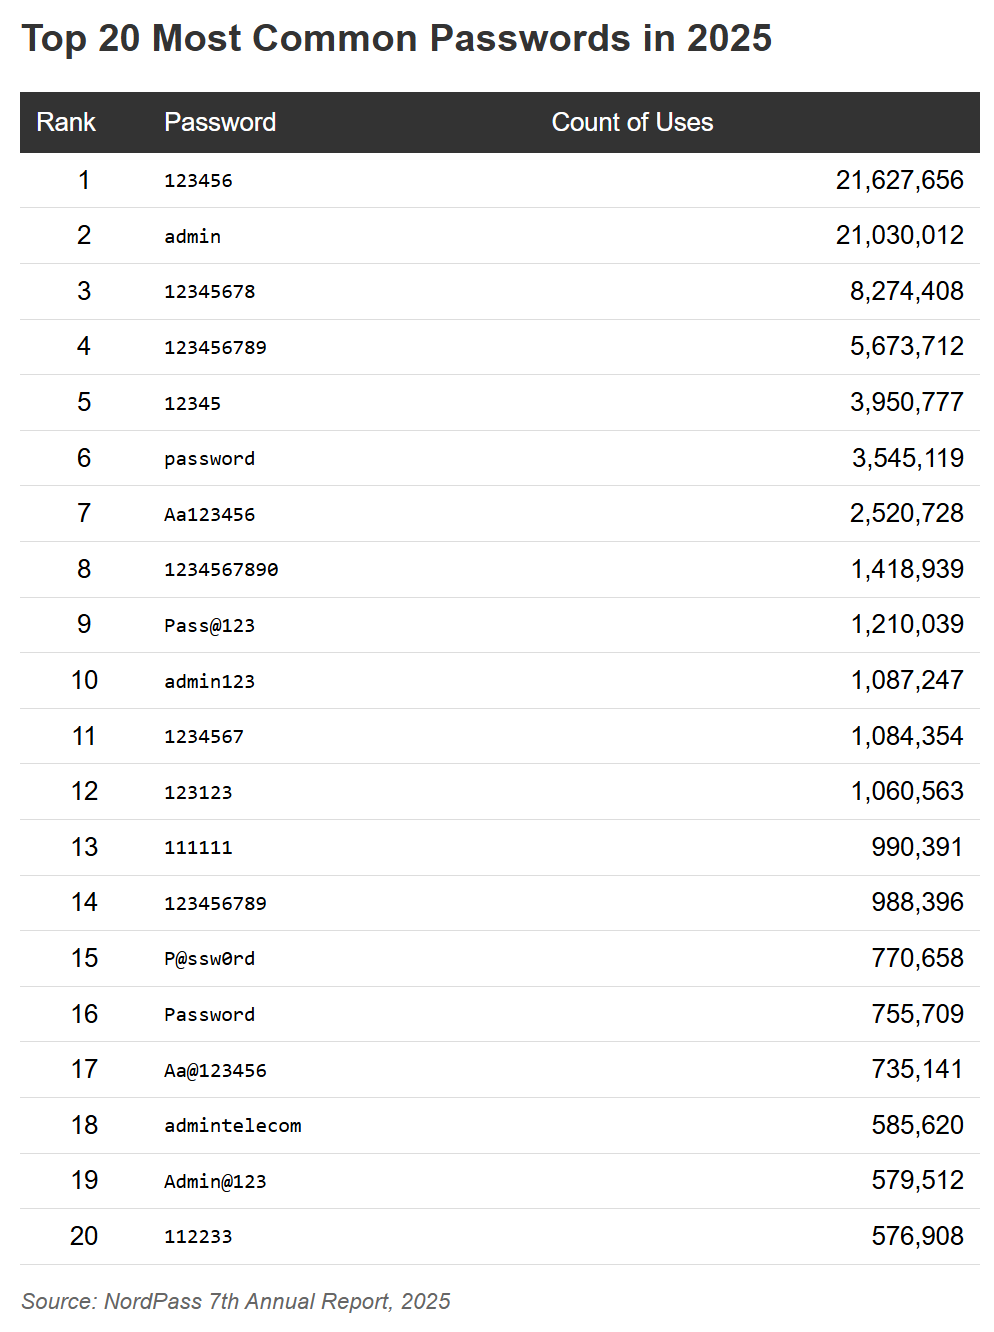Select the 'Aa123456' password cell
994x1332 pixels.
[210, 514]
